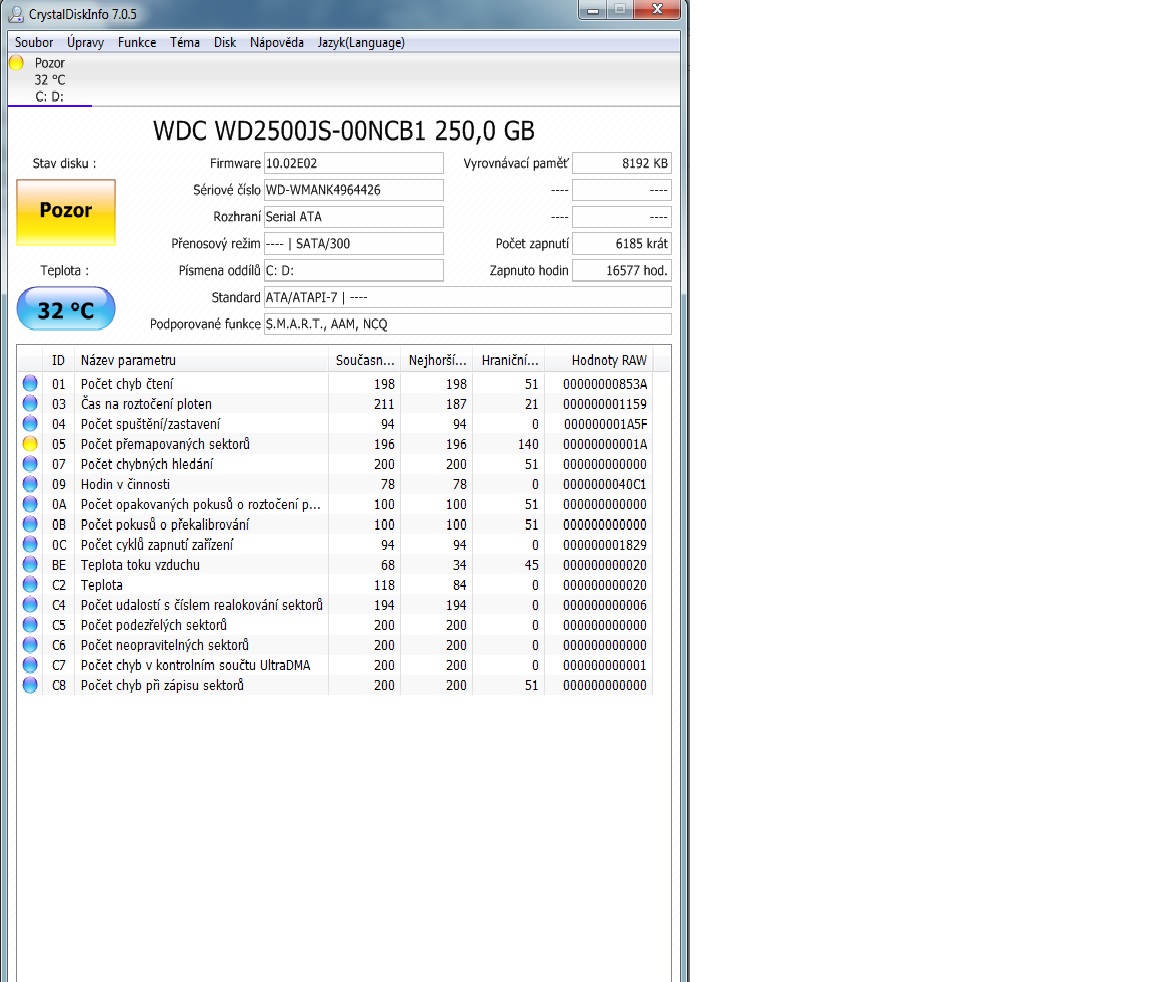Click the blue status orb for attribute C7
The image size is (1152, 982).
(30, 665)
